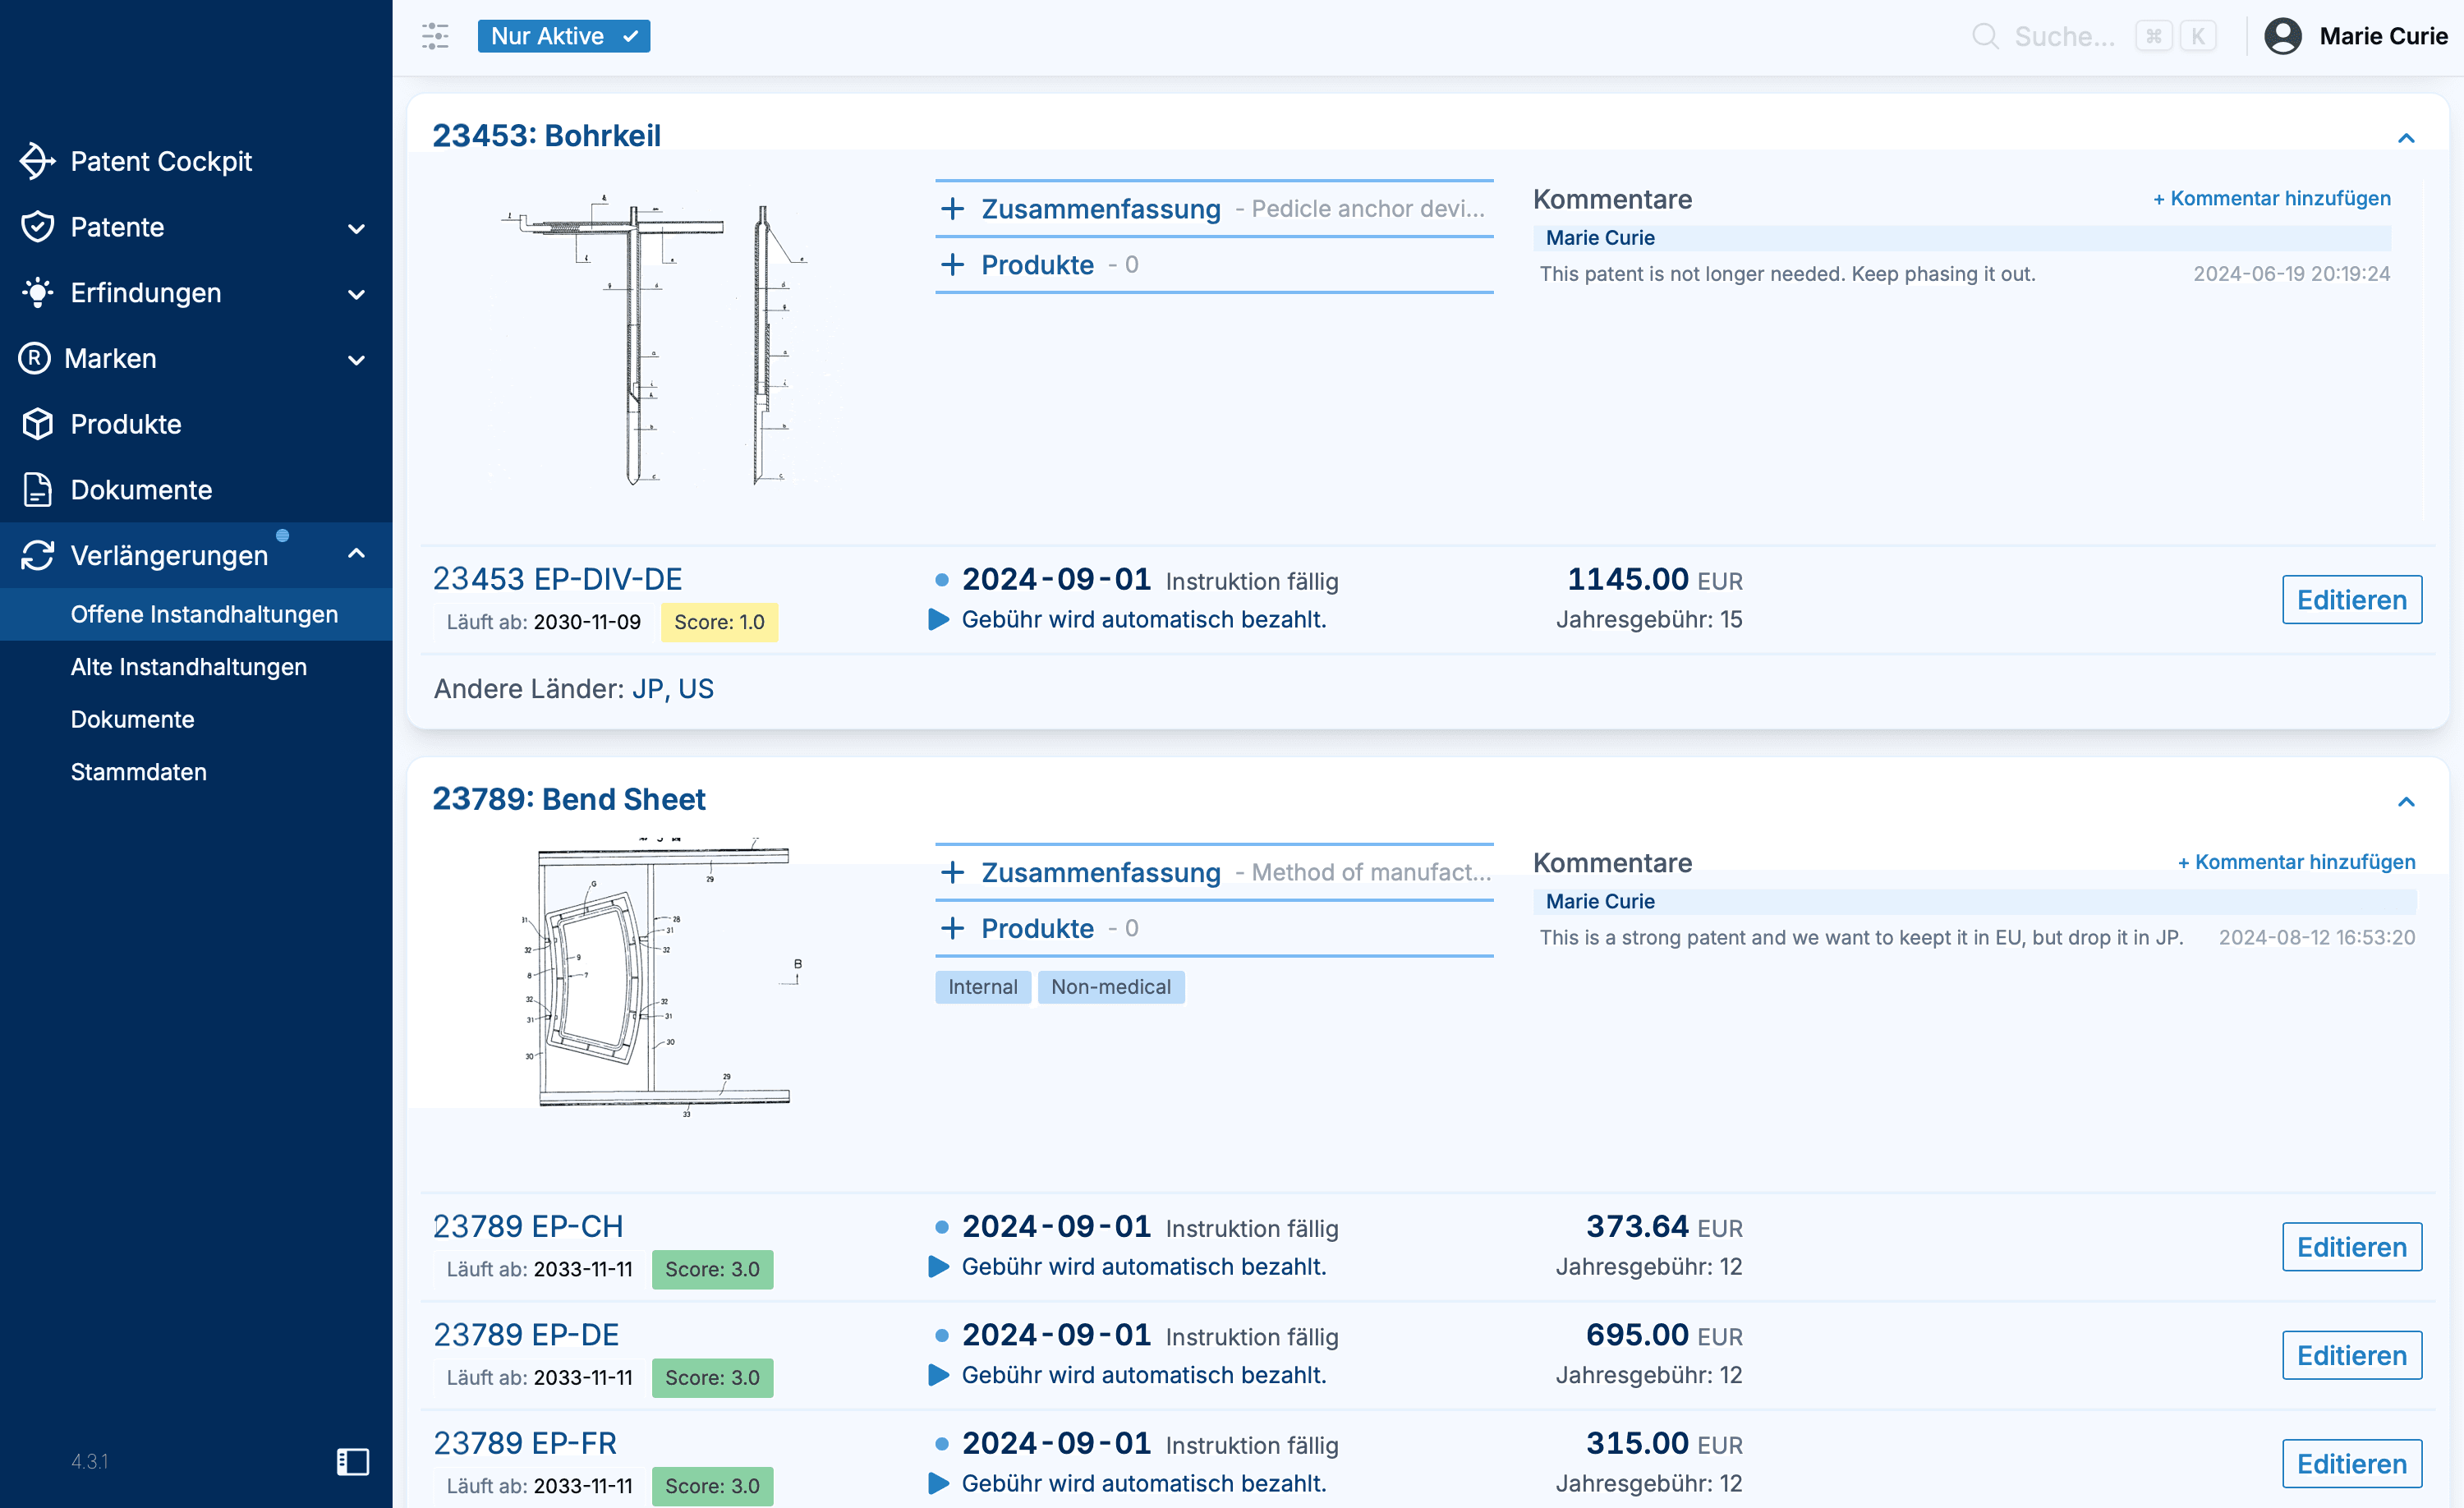Open the Marie Curie user avatar

click(2282, 36)
